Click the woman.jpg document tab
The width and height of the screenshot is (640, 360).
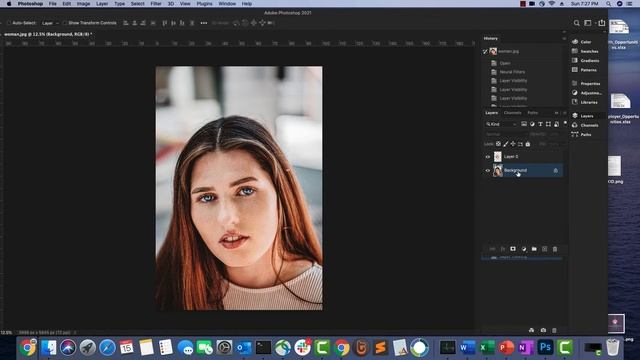48,34
